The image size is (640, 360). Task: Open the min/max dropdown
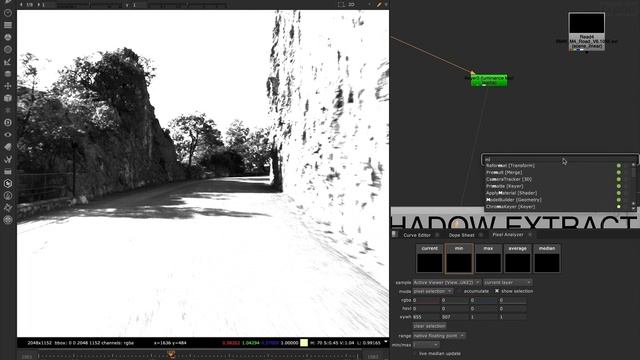(426, 345)
